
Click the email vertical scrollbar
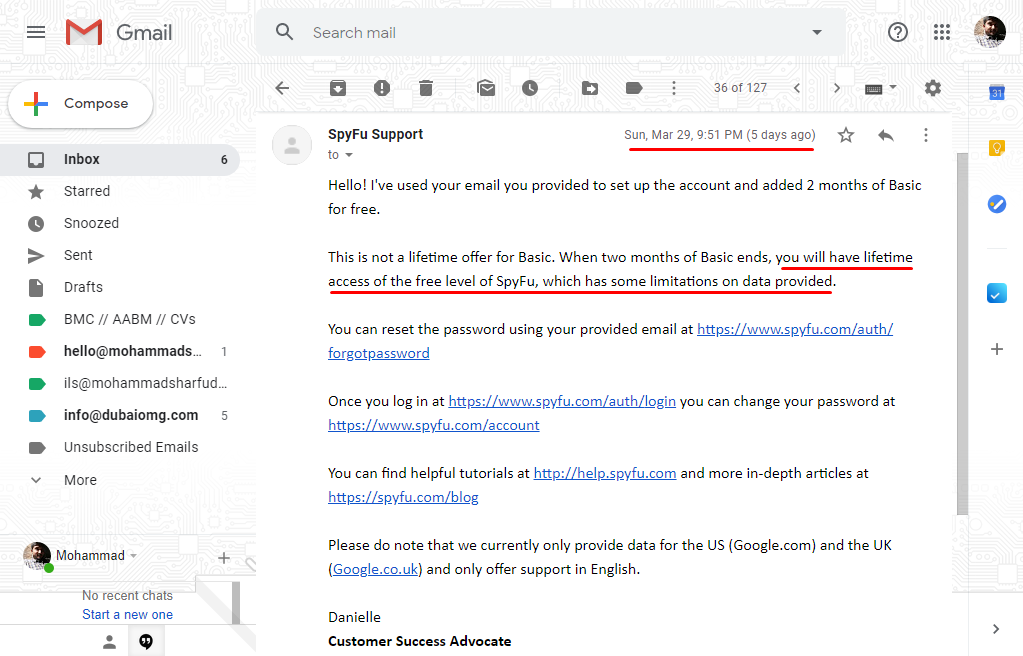962,333
